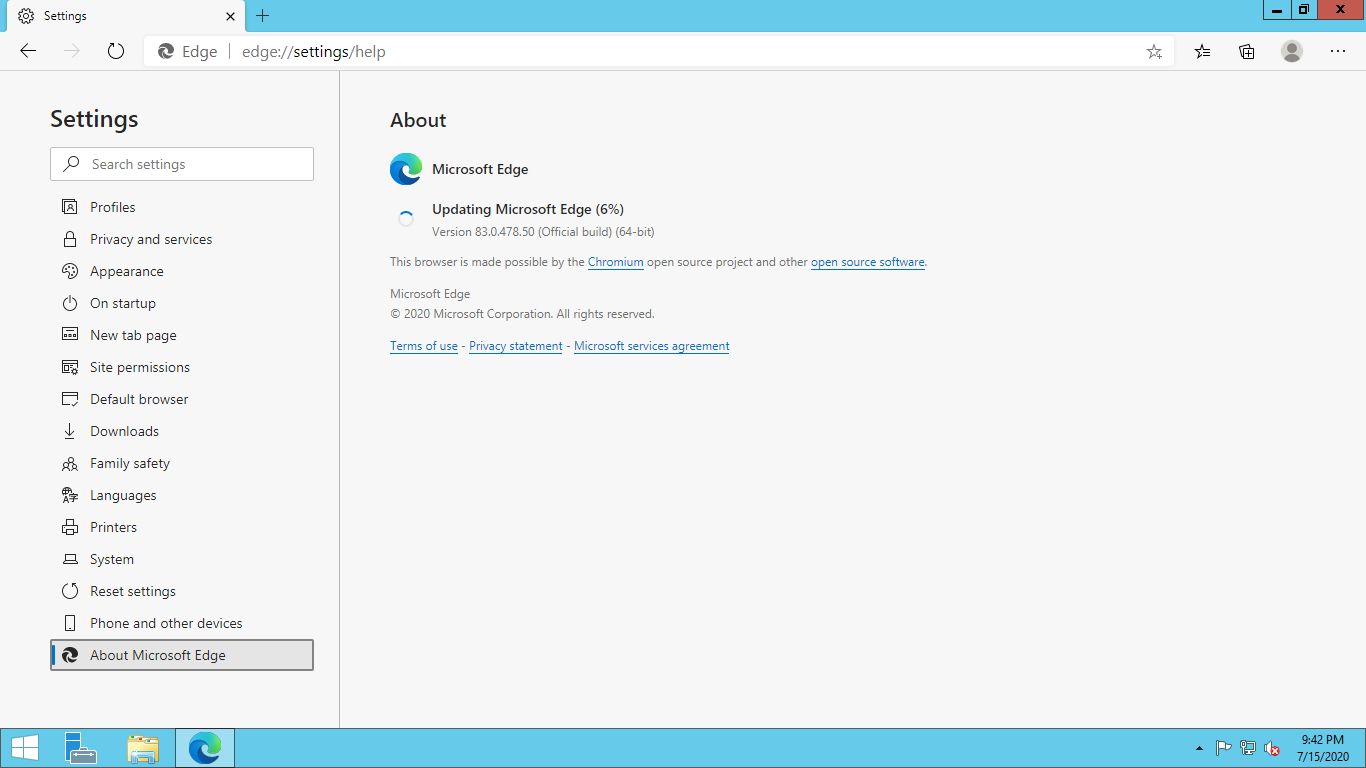The height and width of the screenshot is (768, 1366).
Task: Open the Downloads settings section
Action: [182, 431]
